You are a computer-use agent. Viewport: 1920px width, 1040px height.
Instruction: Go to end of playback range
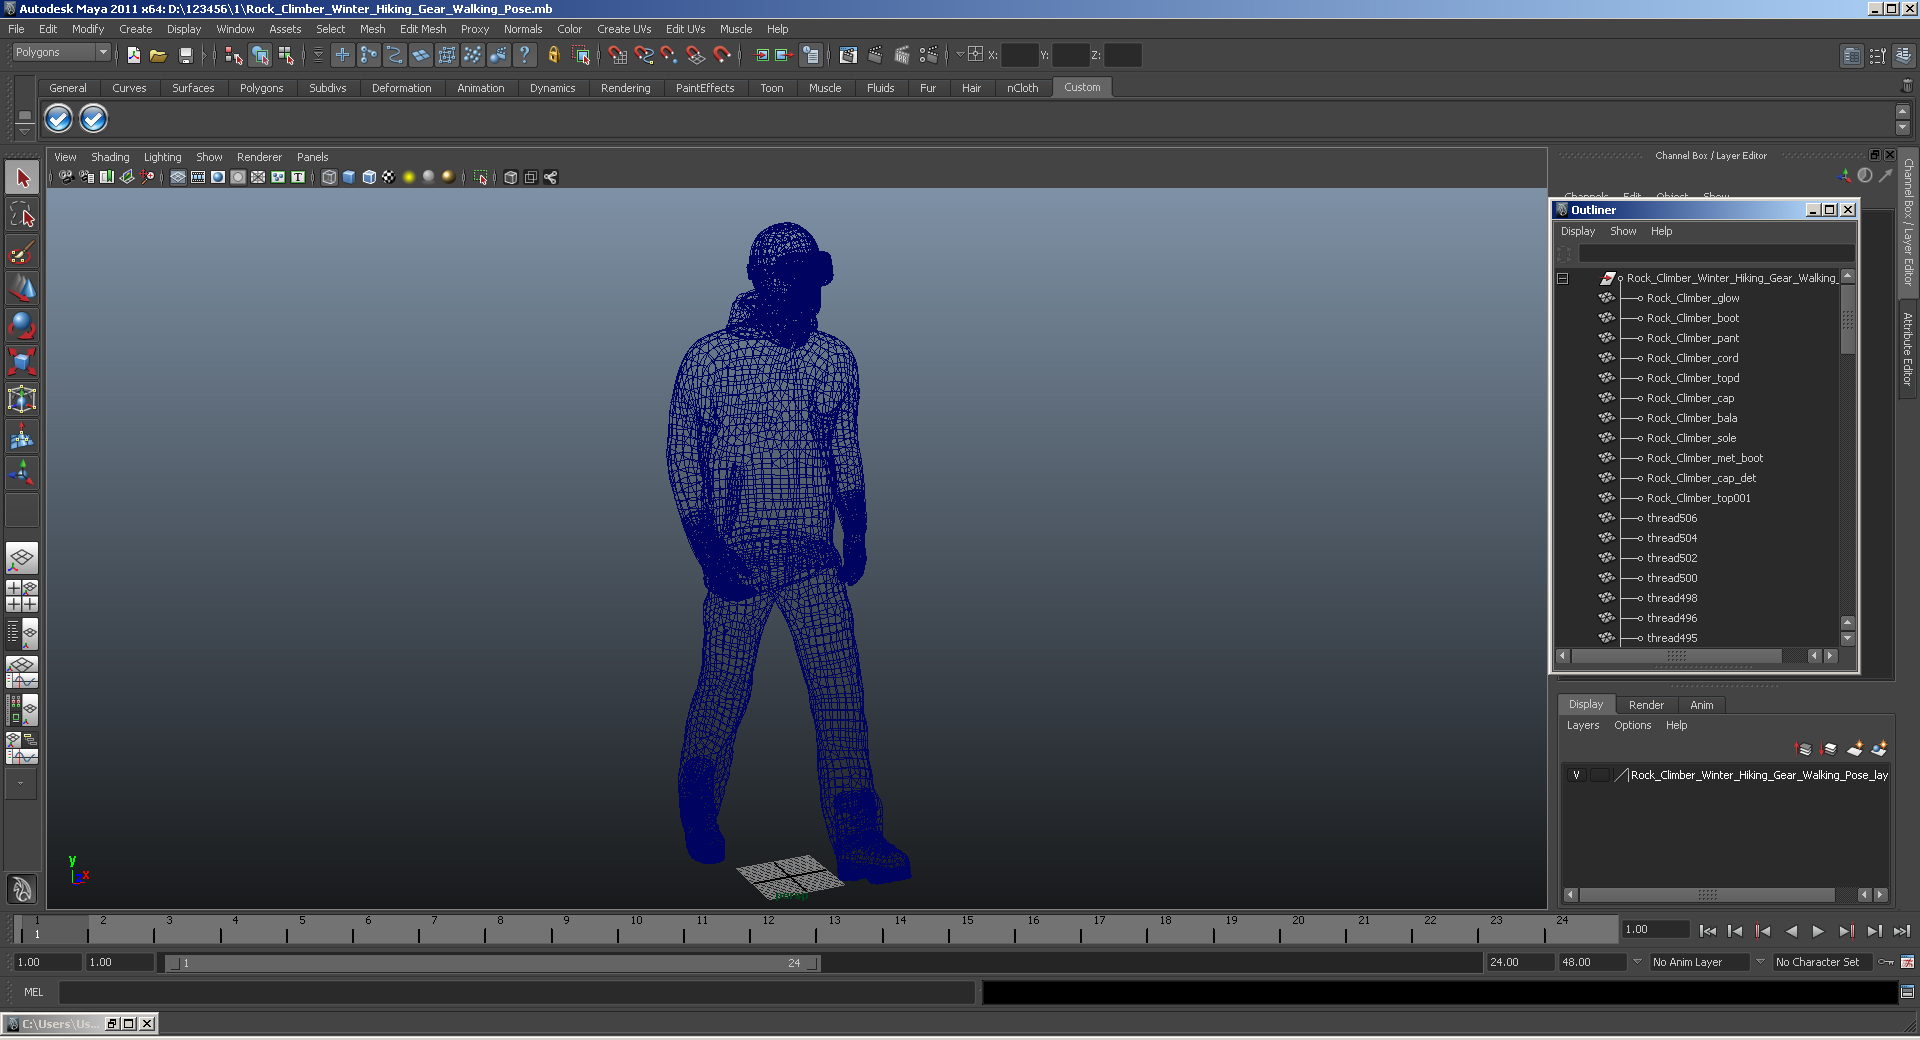pos(1901,931)
